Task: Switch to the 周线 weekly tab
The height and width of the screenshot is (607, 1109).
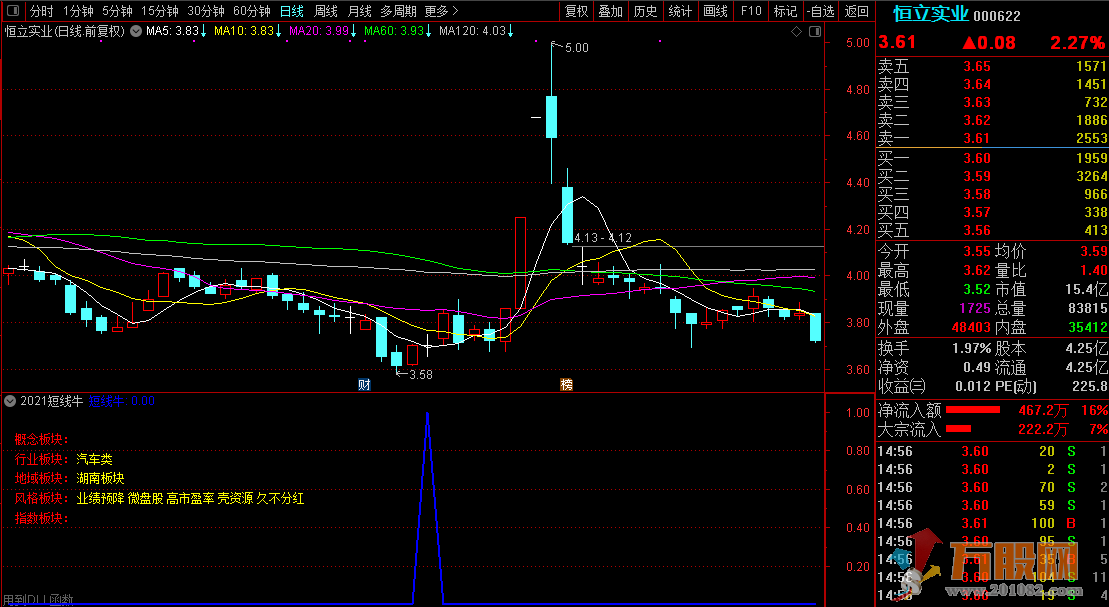Action: tap(326, 12)
